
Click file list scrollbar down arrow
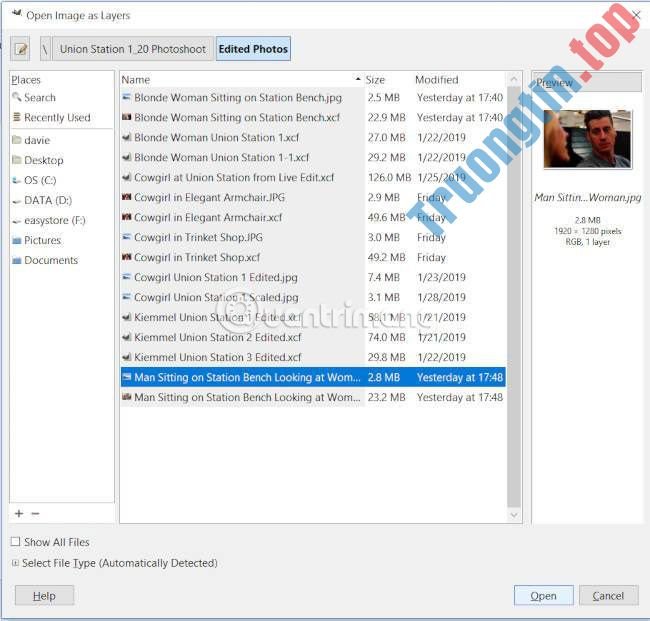[514, 515]
